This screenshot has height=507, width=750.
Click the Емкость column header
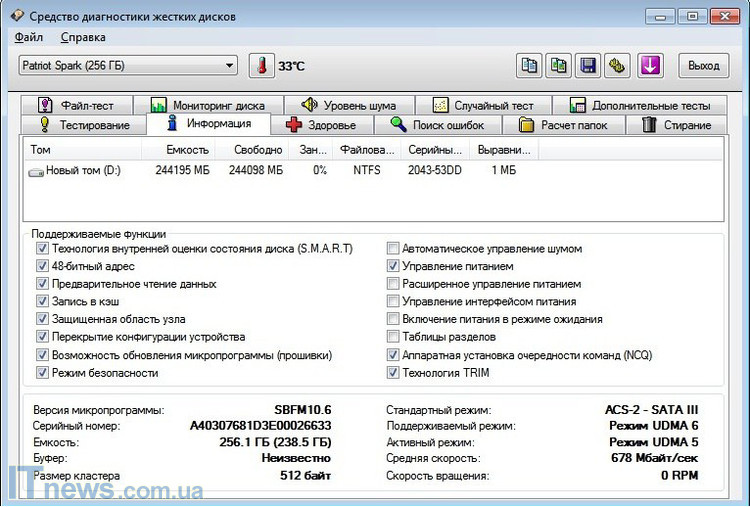pyautogui.click(x=187, y=150)
